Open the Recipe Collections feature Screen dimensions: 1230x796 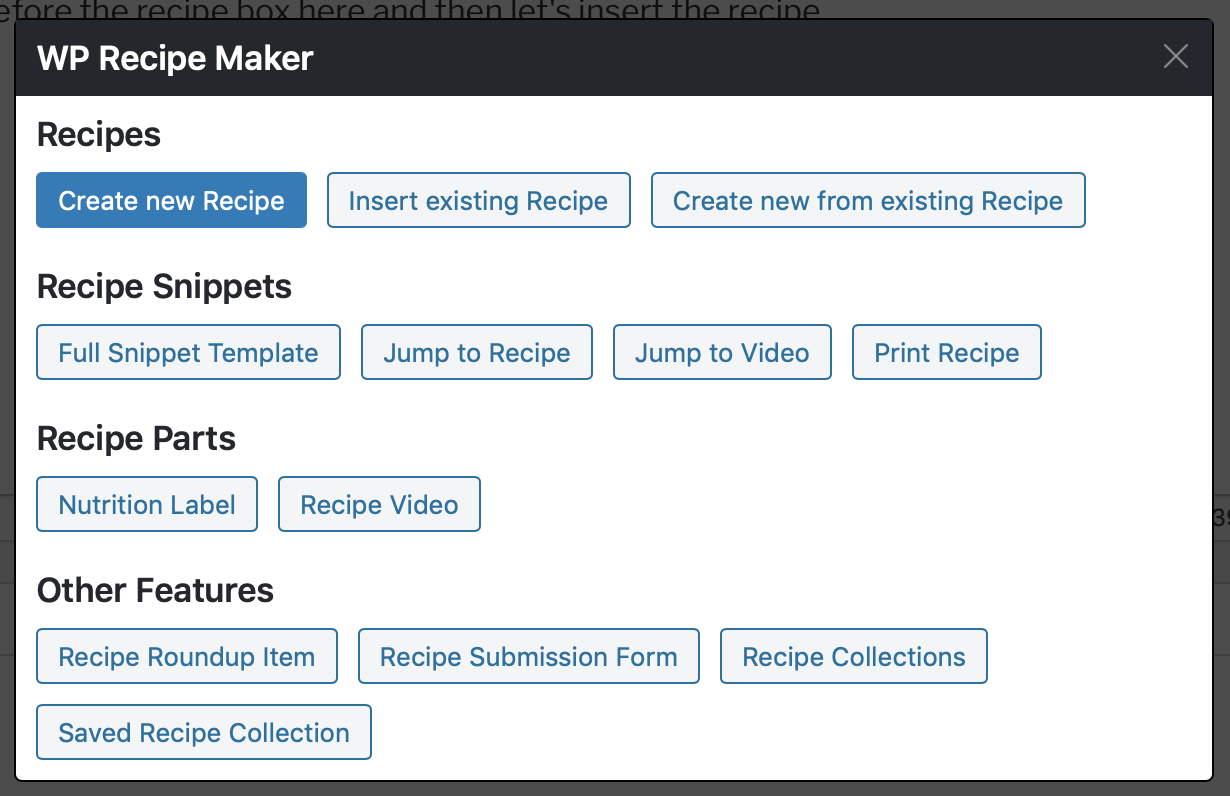coord(853,657)
